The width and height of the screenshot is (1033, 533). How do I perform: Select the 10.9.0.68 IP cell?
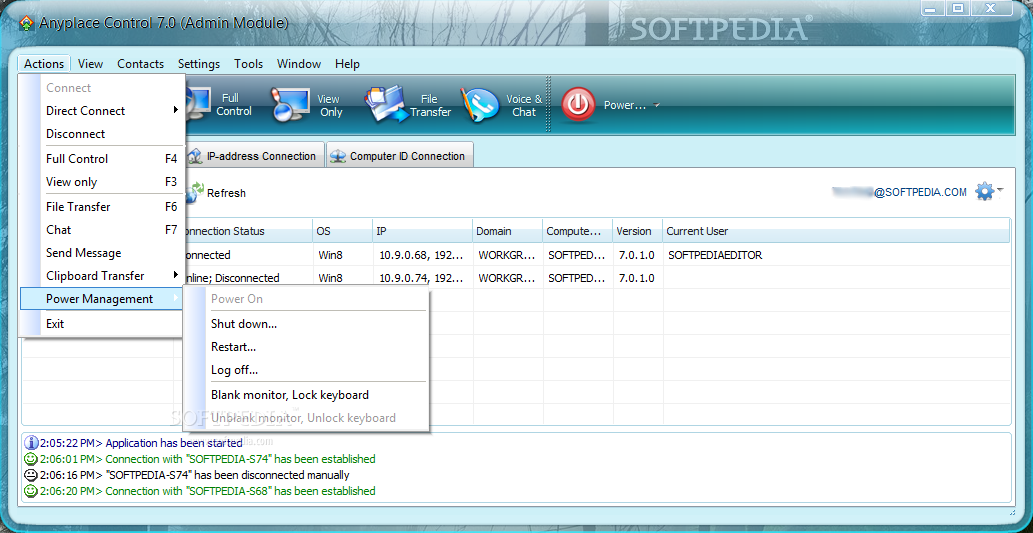[x=422, y=255]
